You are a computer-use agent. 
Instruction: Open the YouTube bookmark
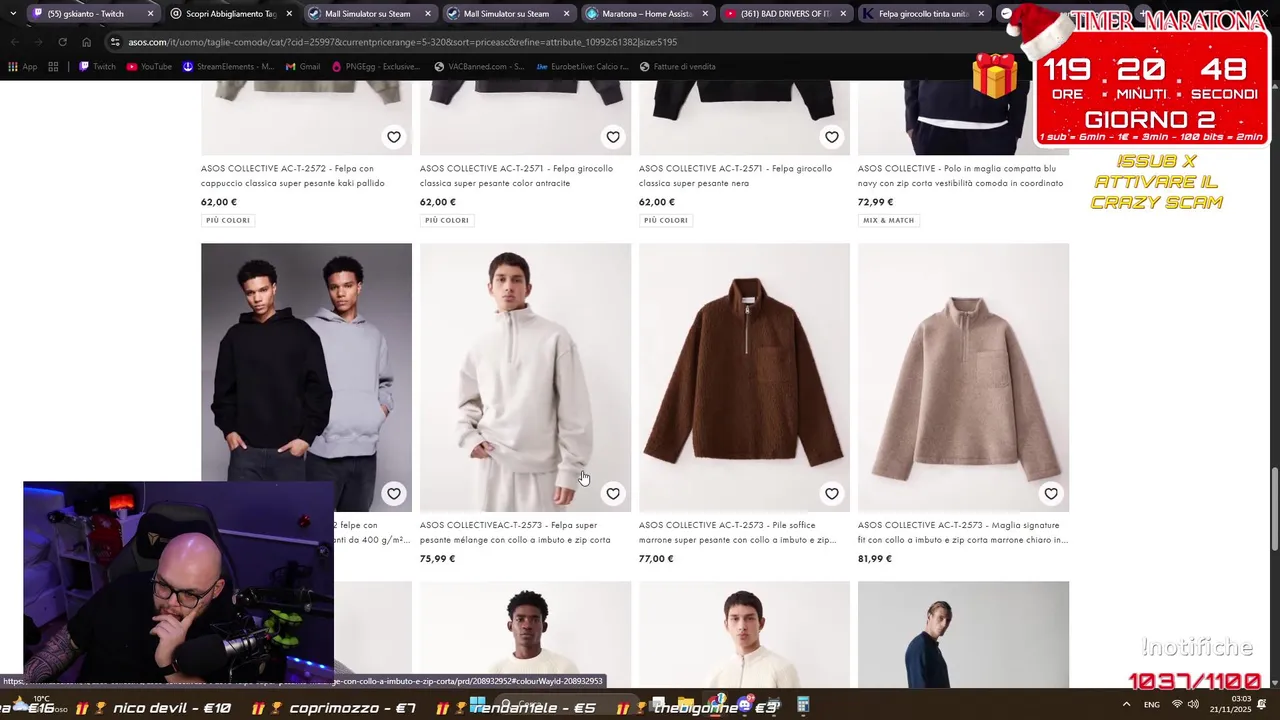coord(149,67)
